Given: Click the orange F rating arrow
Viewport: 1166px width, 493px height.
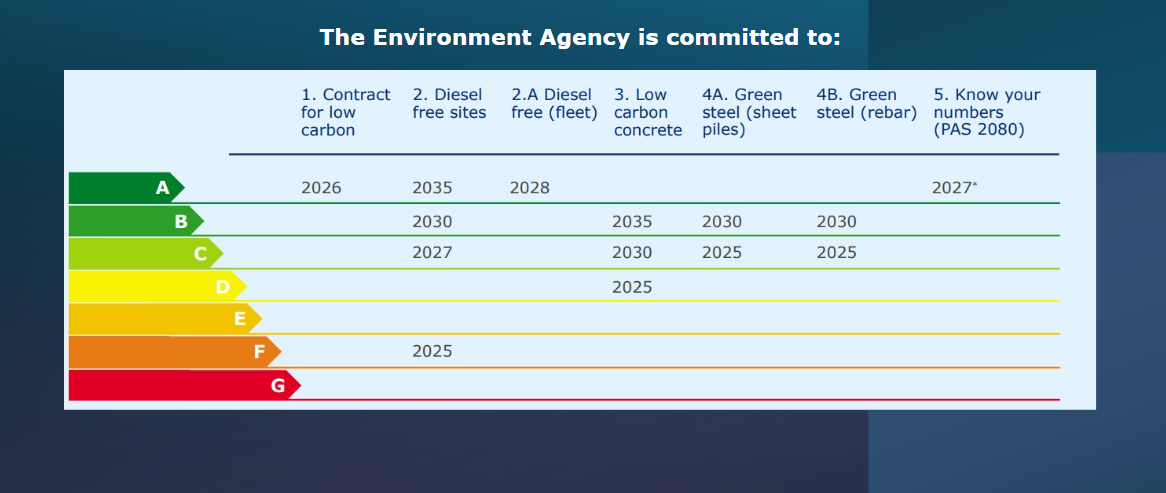Looking at the screenshot, I should [x=175, y=352].
